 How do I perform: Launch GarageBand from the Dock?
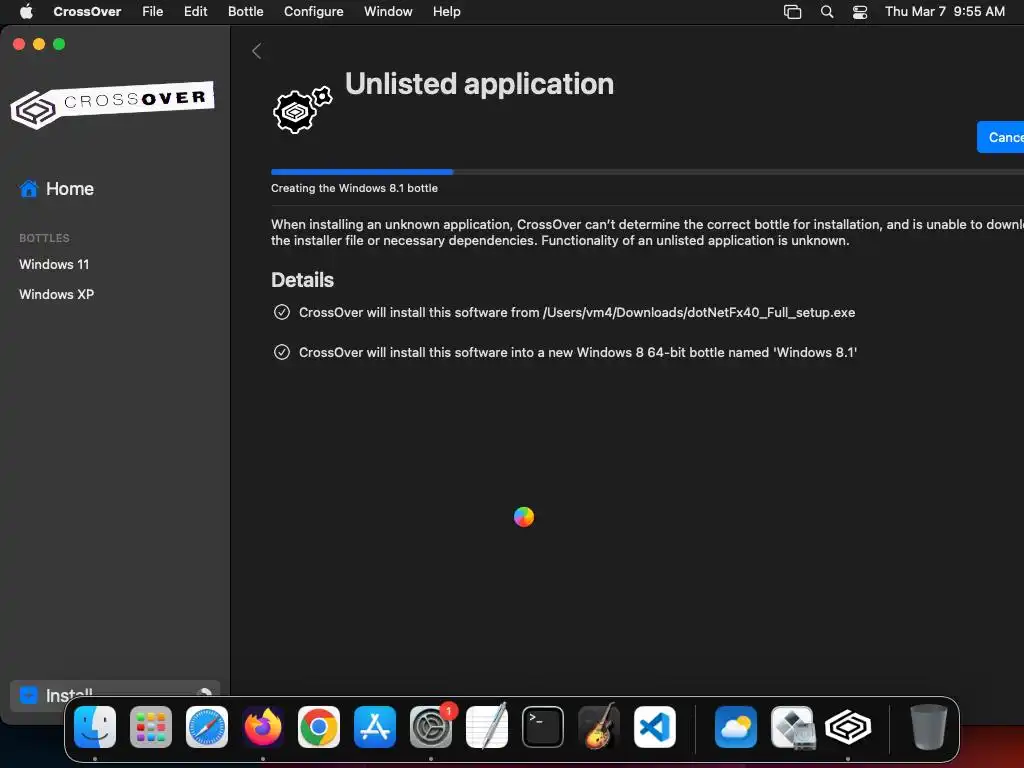click(x=599, y=727)
